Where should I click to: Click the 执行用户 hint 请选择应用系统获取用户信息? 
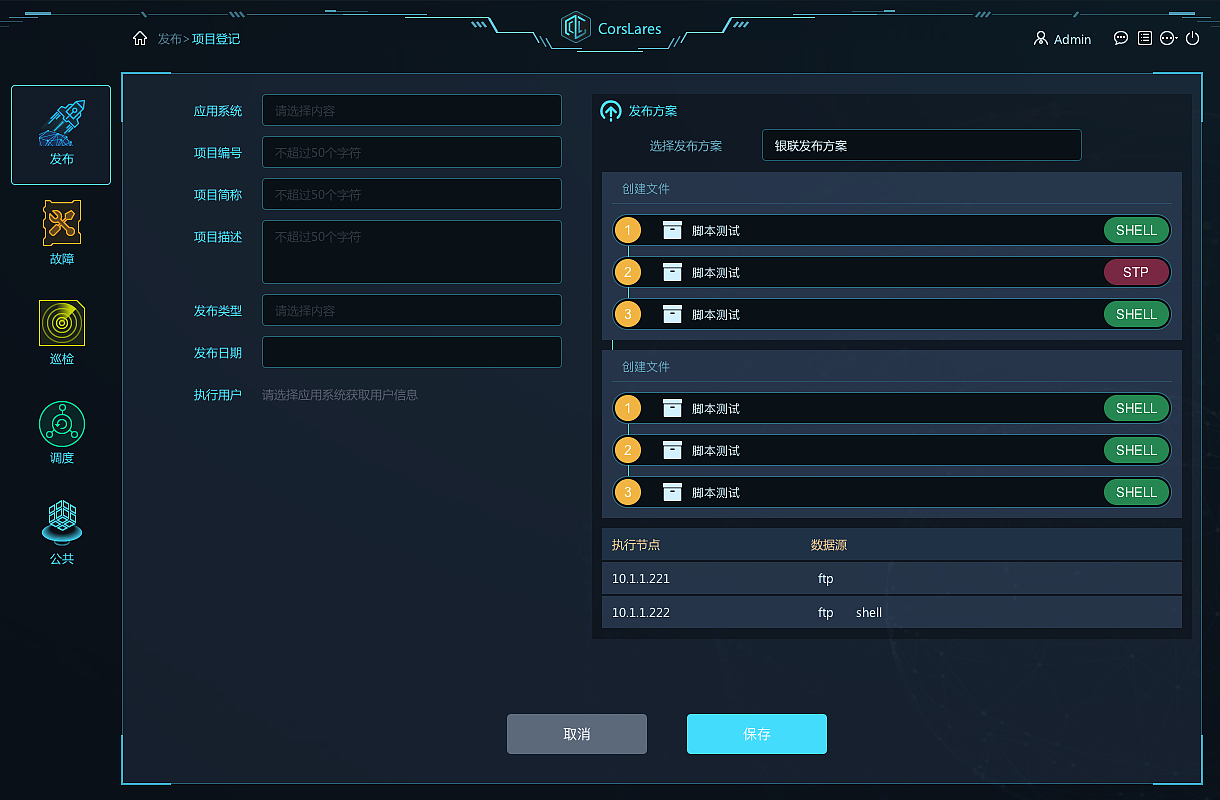pyautogui.click(x=340, y=395)
